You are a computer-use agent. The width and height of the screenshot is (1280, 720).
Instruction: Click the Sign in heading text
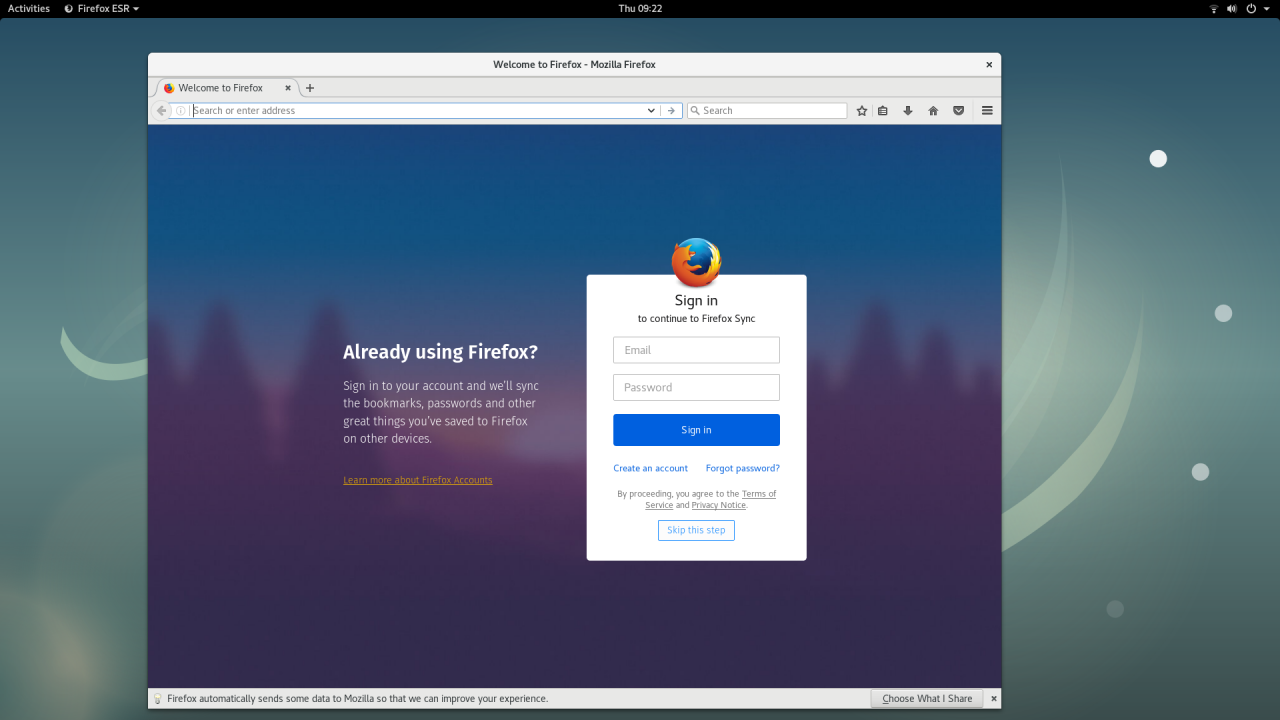(x=696, y=300)
